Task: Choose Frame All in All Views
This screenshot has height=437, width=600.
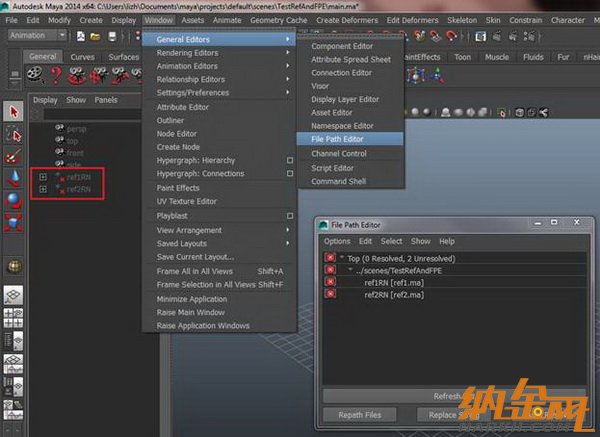Action: pos(220,271)
